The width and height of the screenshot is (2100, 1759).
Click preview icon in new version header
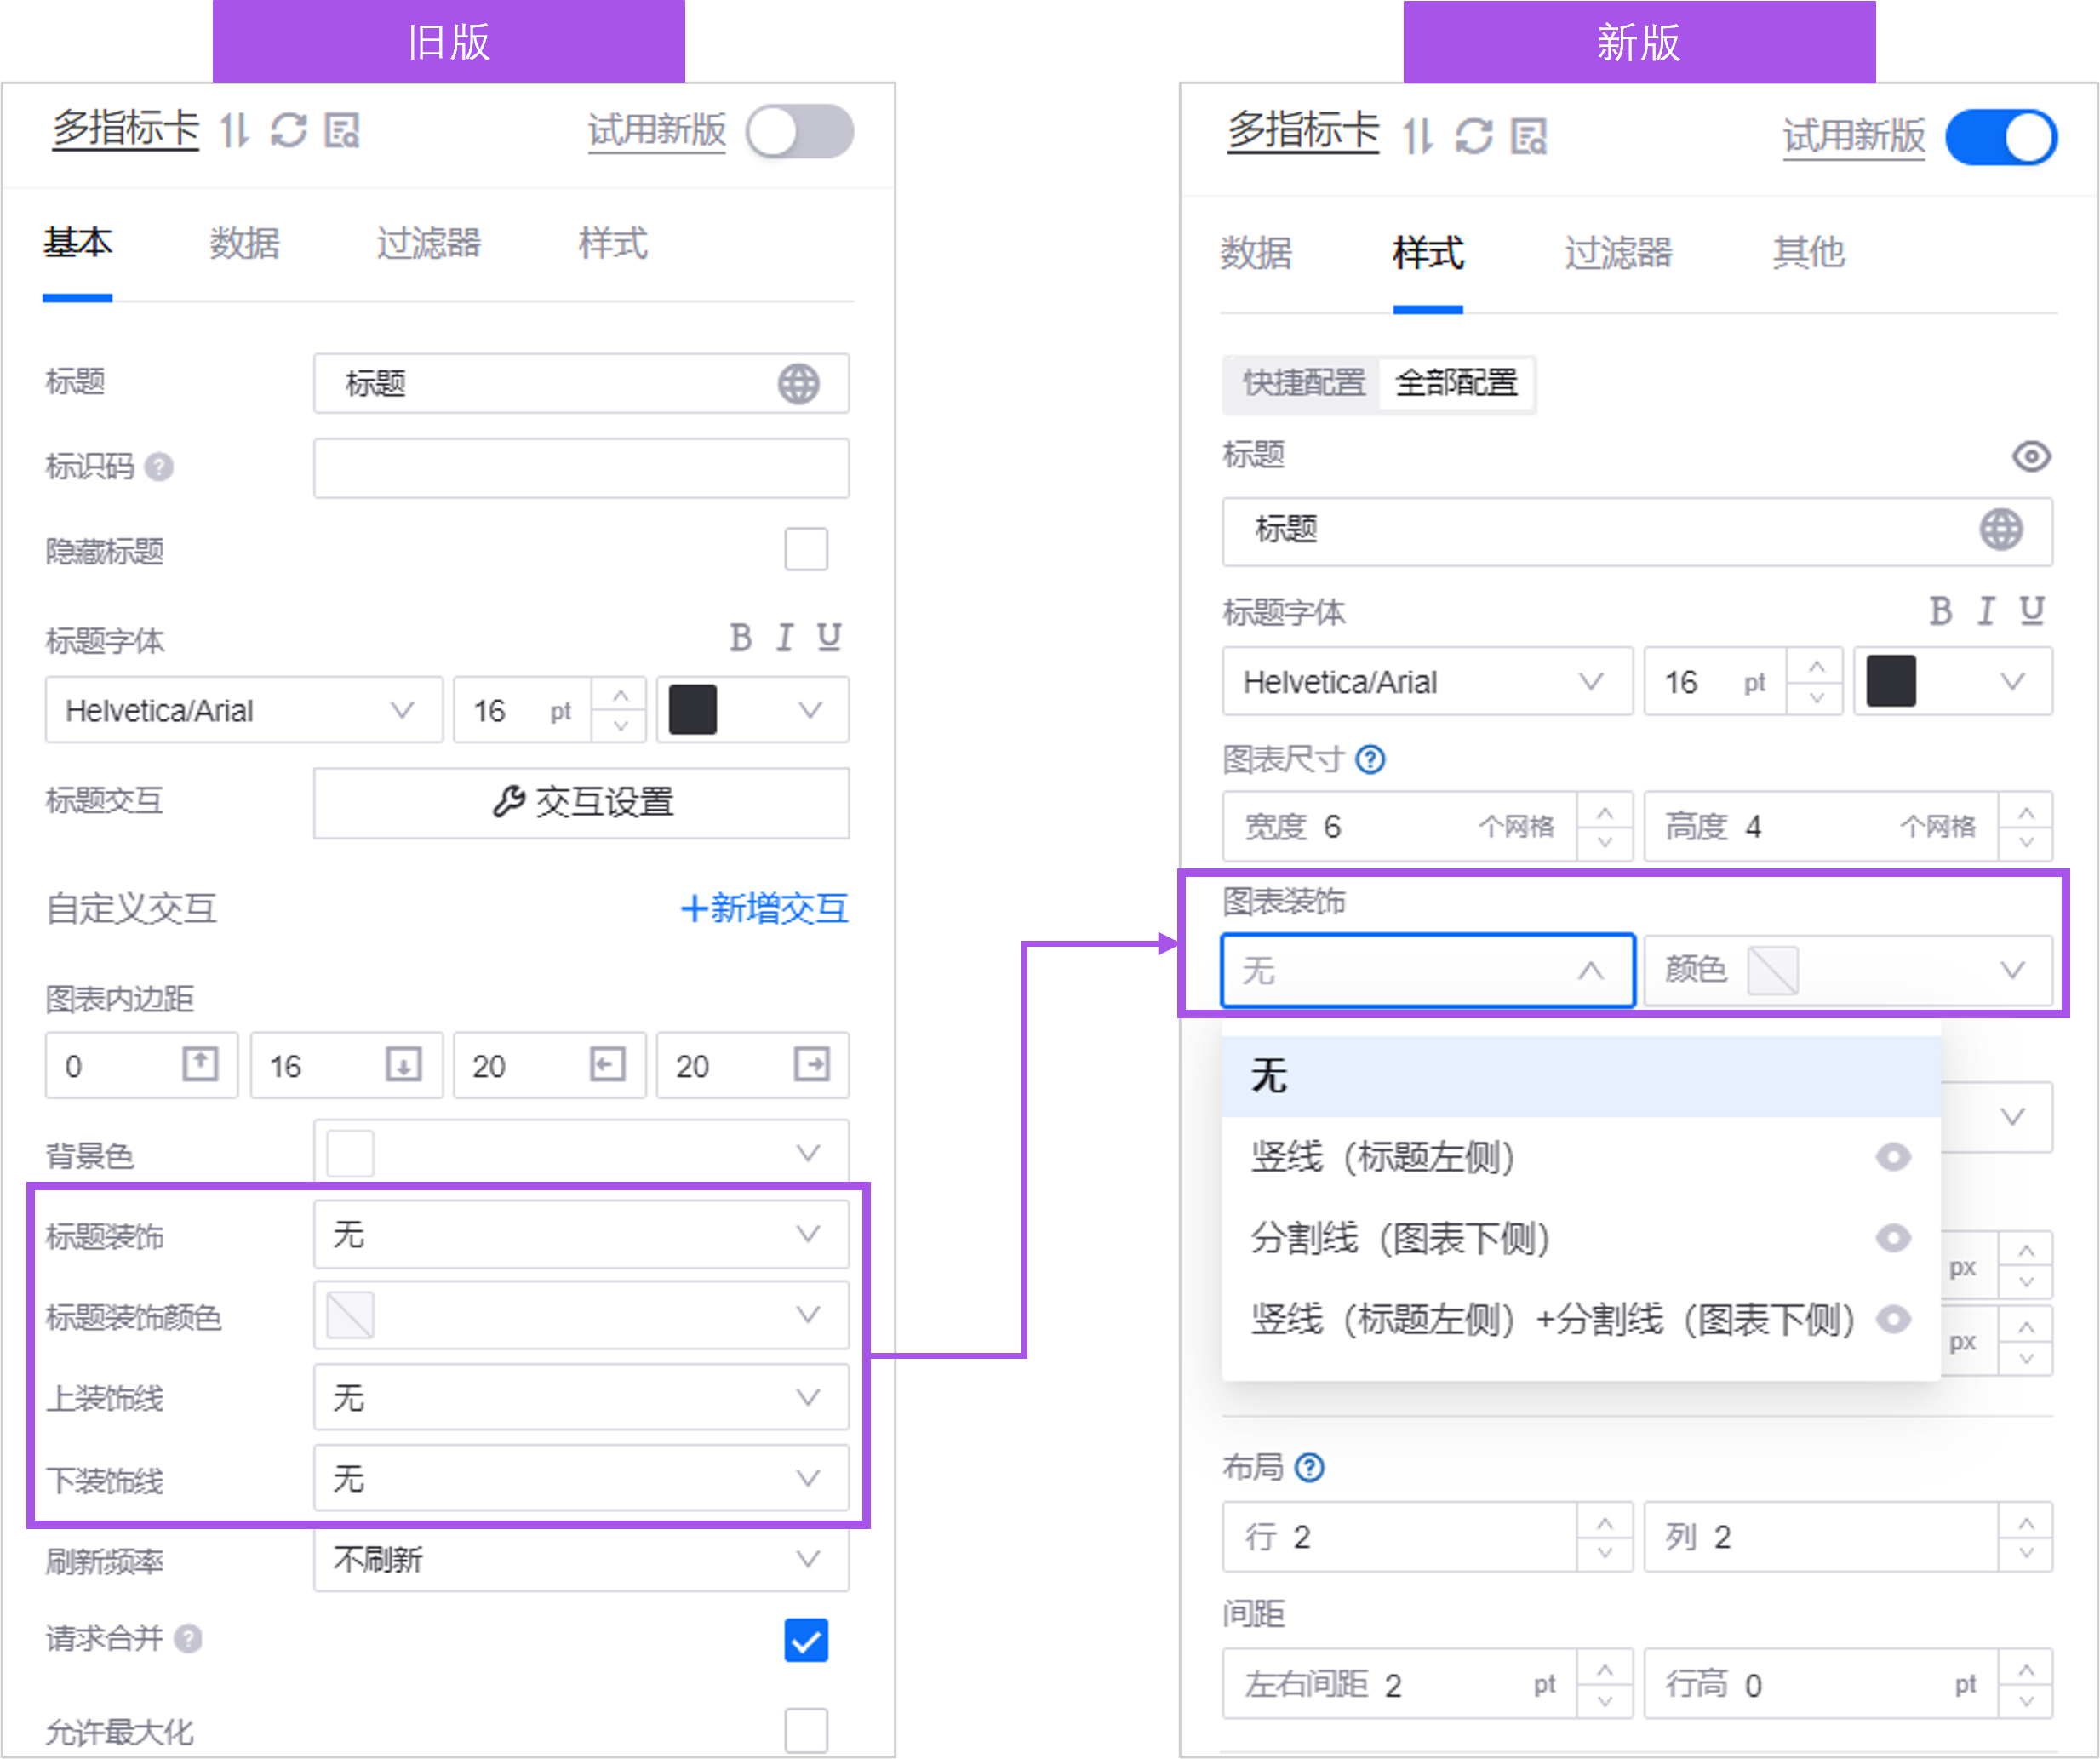1529,136
